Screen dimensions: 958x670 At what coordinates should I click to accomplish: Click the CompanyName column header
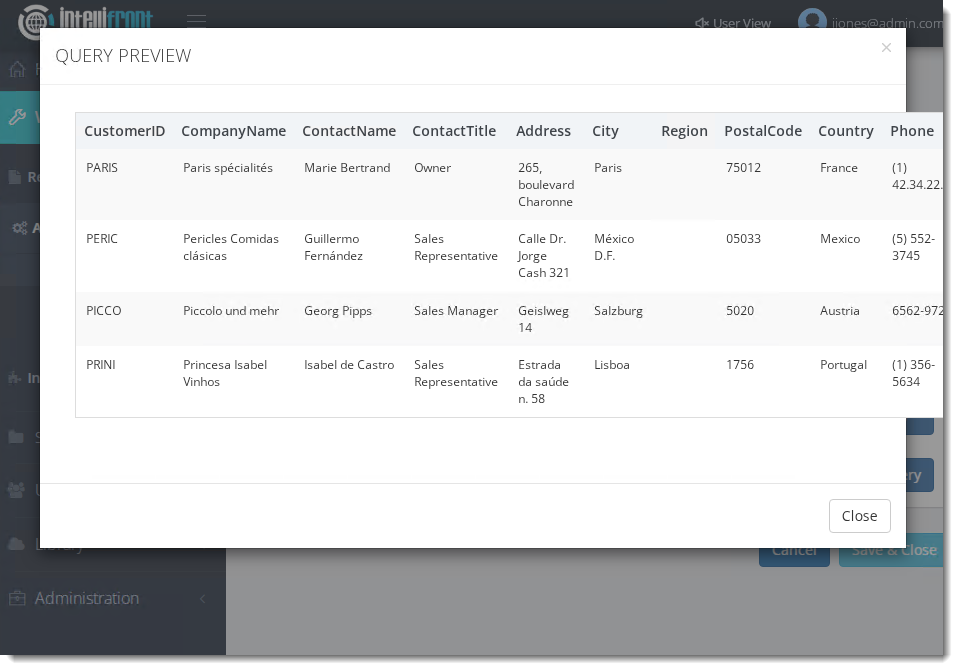[x=233, y=131]
